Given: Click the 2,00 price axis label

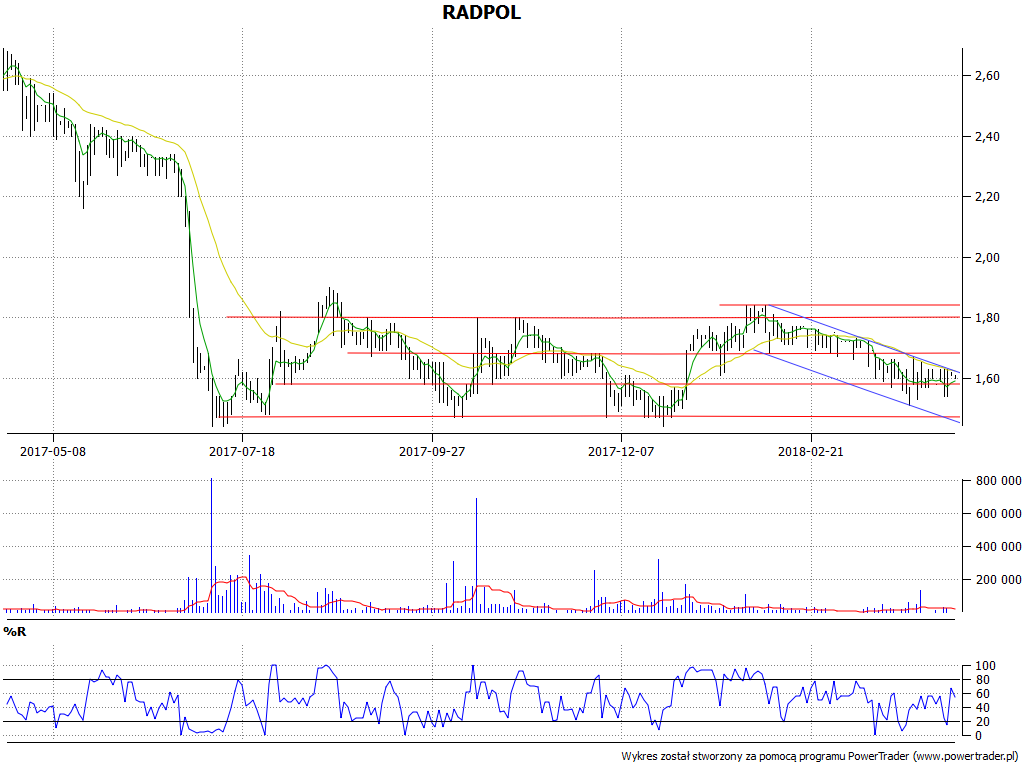Looking at the screenshot, I should [x=987, y=257].
